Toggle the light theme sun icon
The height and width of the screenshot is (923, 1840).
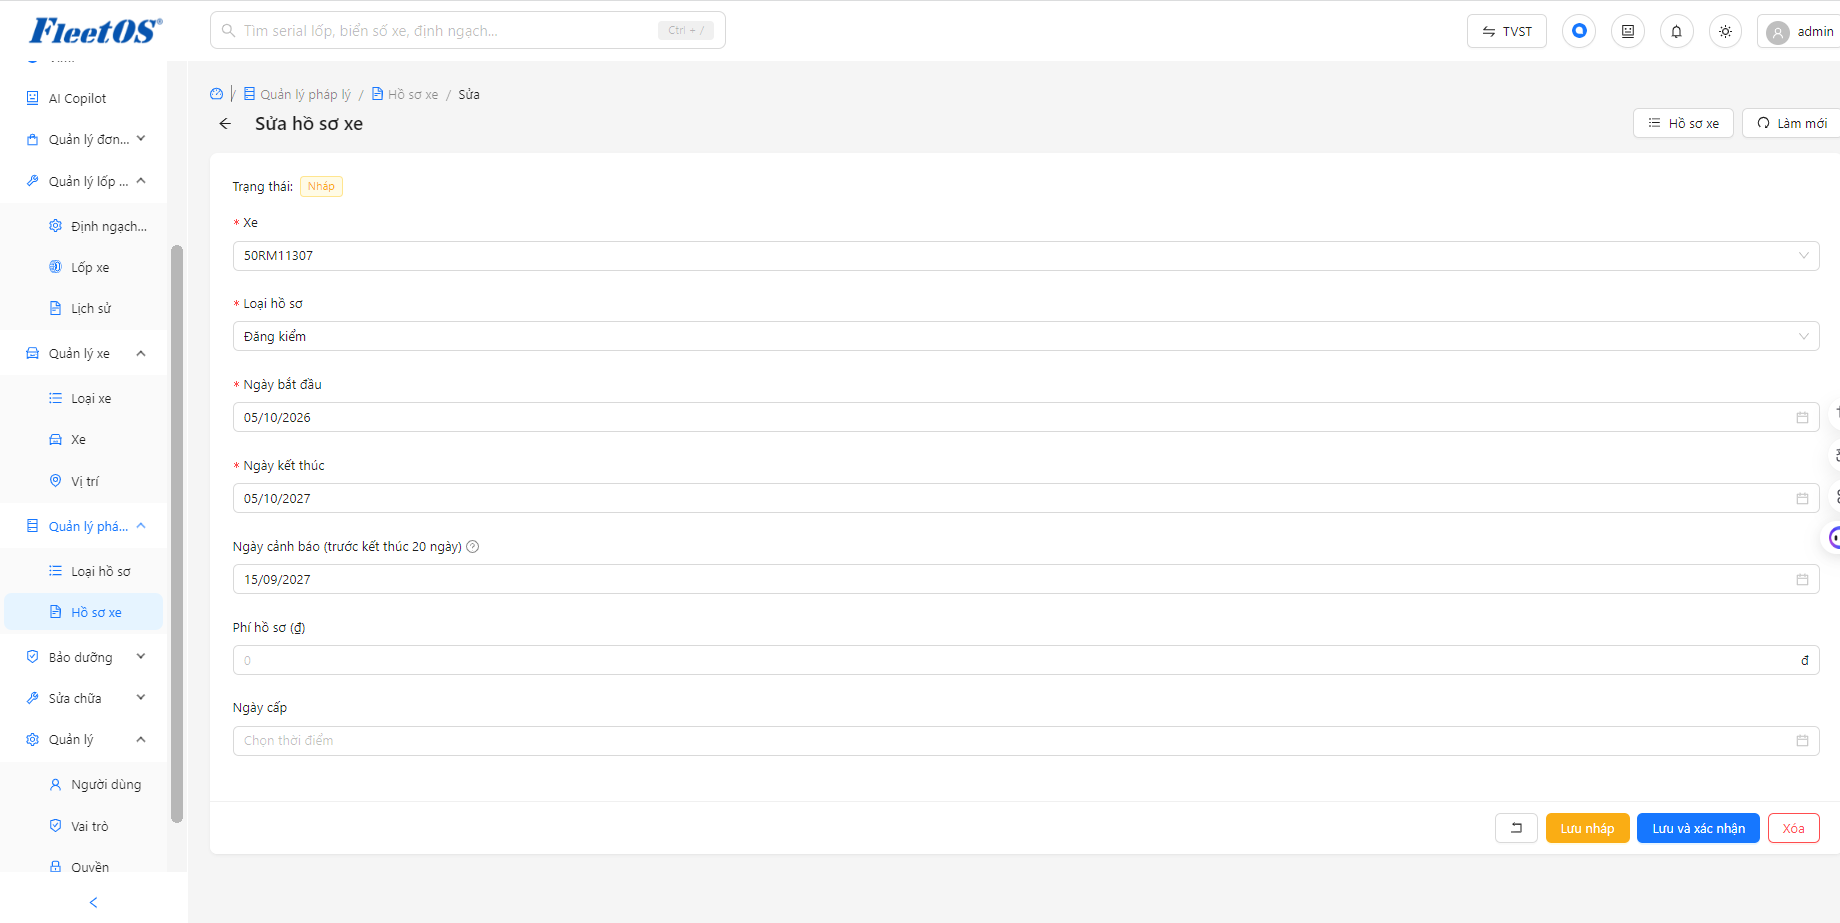tap(1726, 31)
